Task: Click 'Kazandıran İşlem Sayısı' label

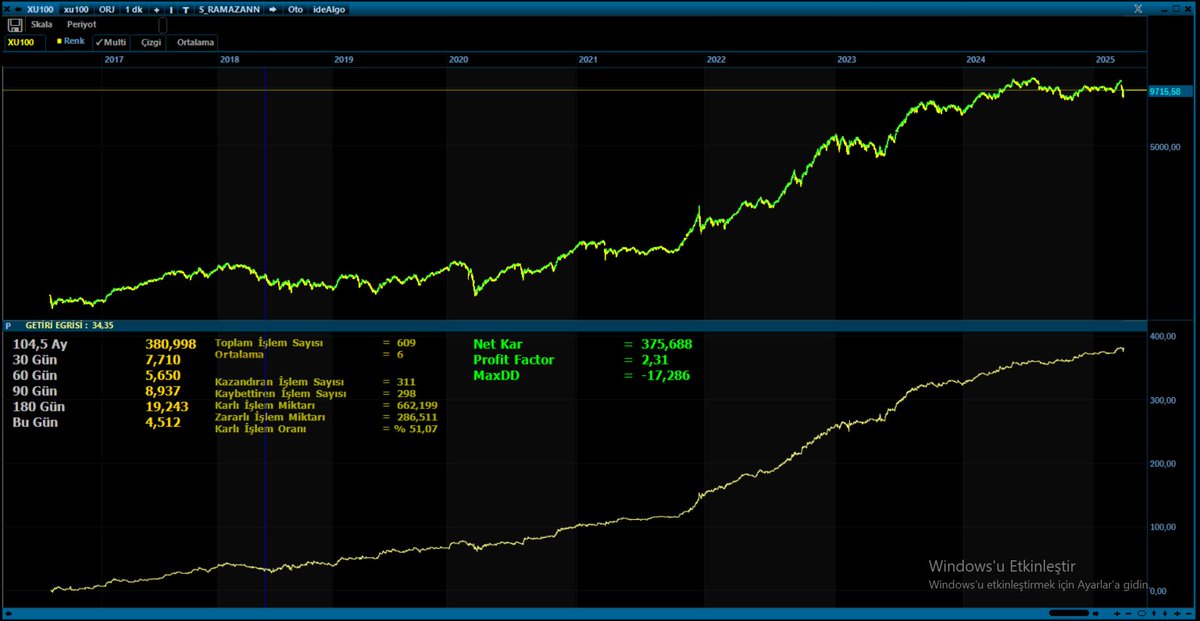Action: 279,382
